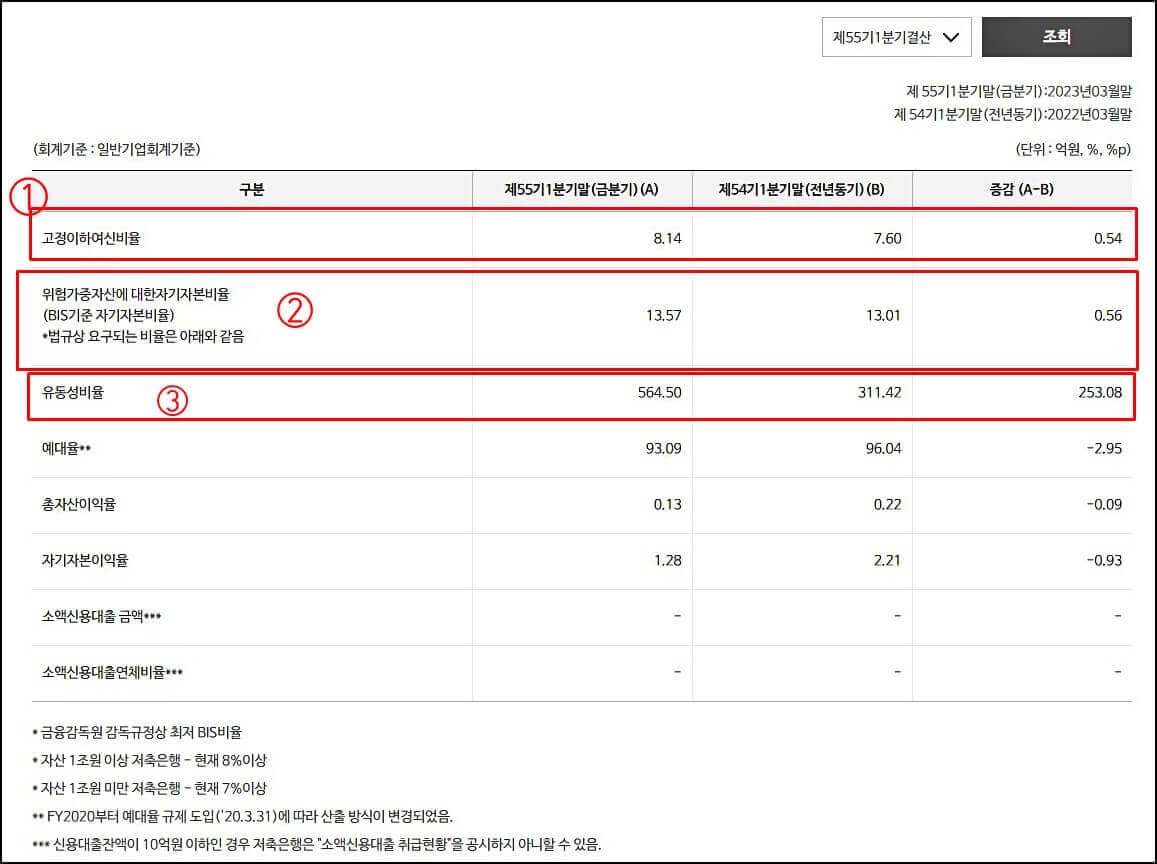Screen dimensions: 1157x864
Task: Click the value 0.22
Action: (887, 505)
